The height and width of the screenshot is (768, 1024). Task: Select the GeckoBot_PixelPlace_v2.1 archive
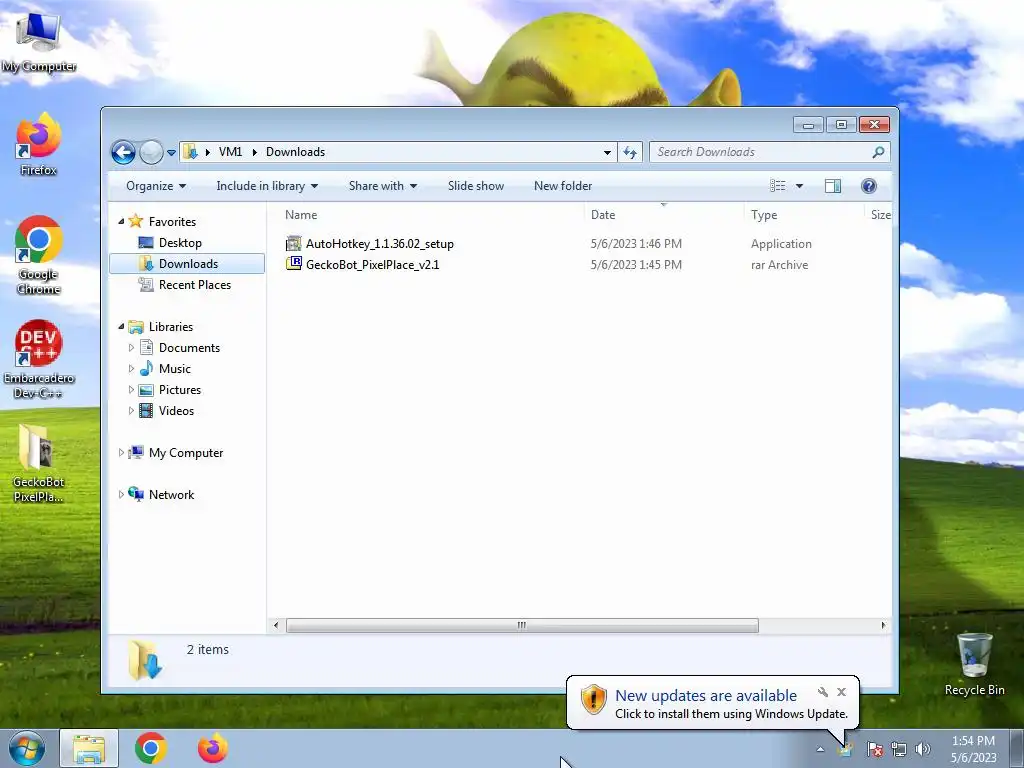click(372, 264)
